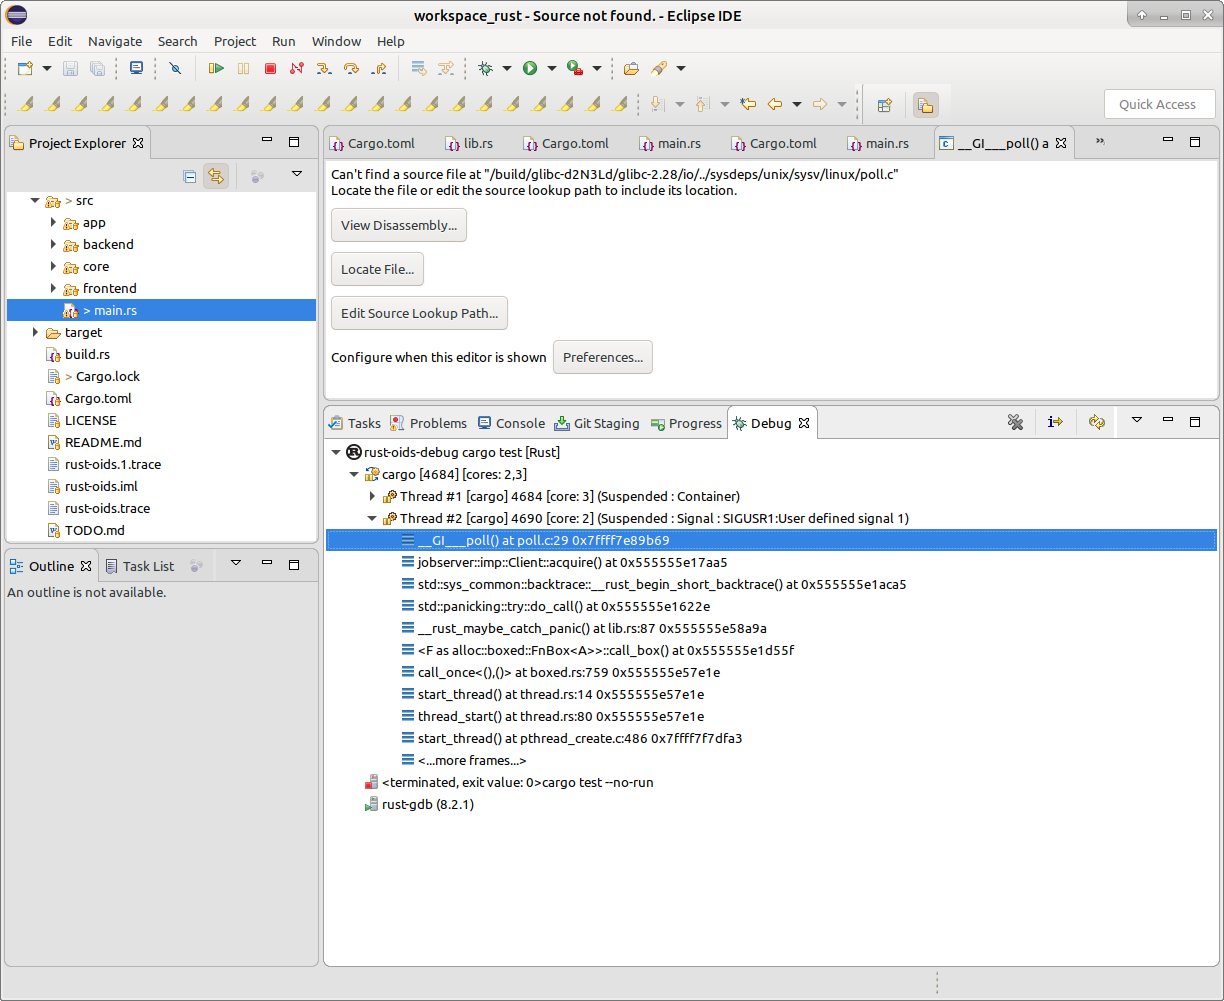Click the Debug bug toolbar icon
The image size is (1224, 1001).
(486, 68)
